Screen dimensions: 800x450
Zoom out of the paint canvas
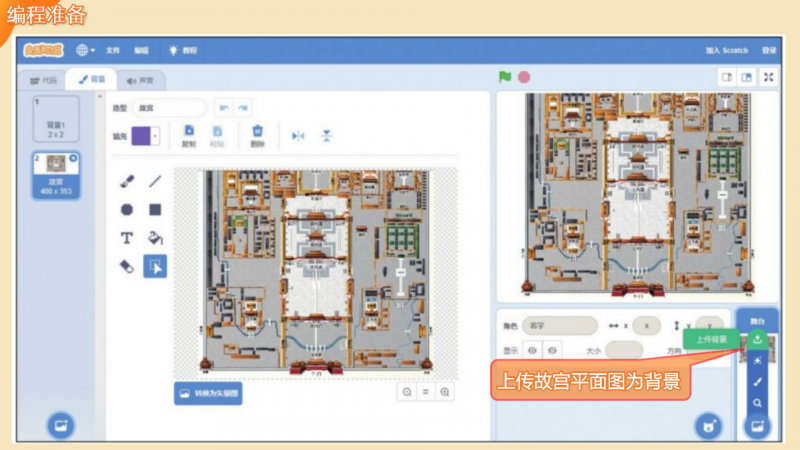click(x=407, y=392)
